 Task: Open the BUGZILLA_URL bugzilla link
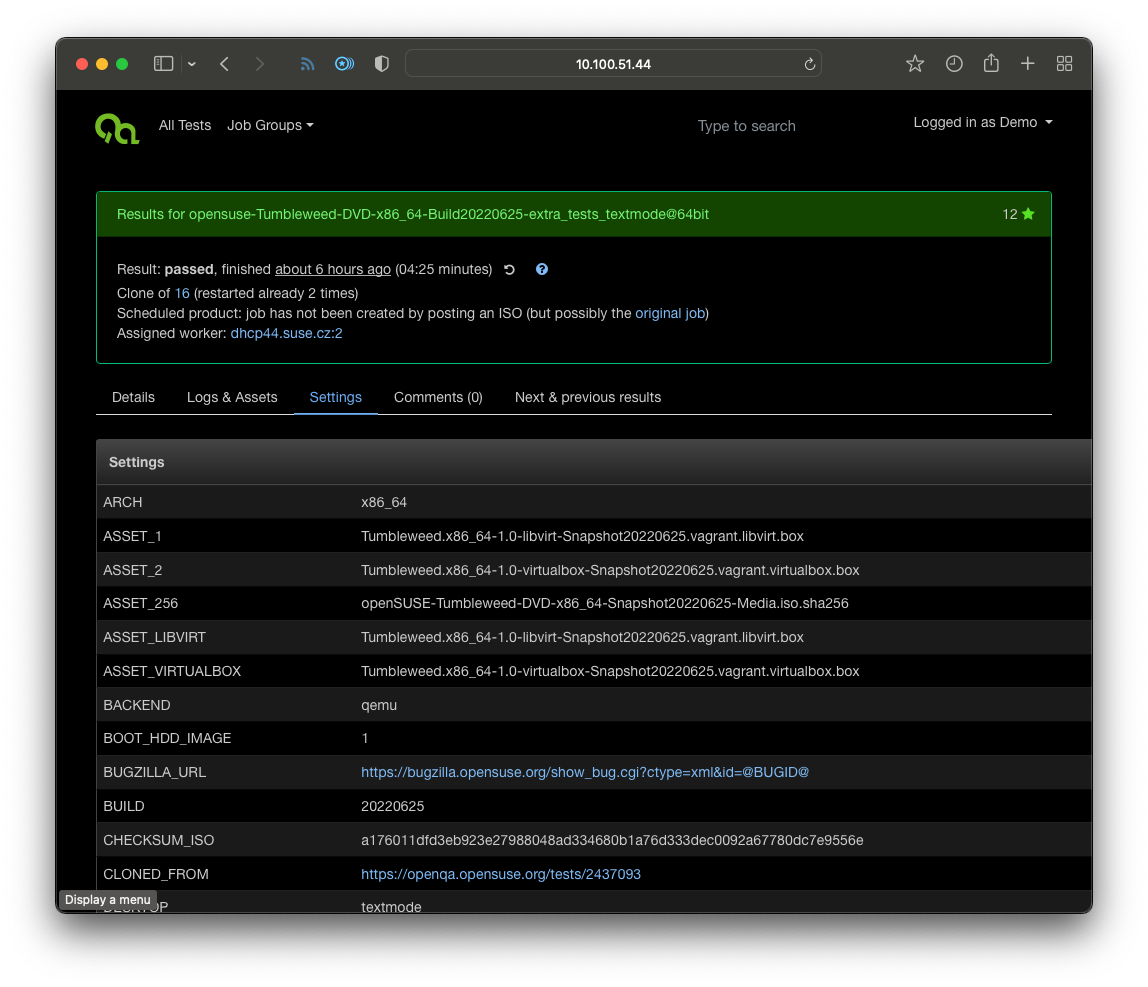[584, 772]
